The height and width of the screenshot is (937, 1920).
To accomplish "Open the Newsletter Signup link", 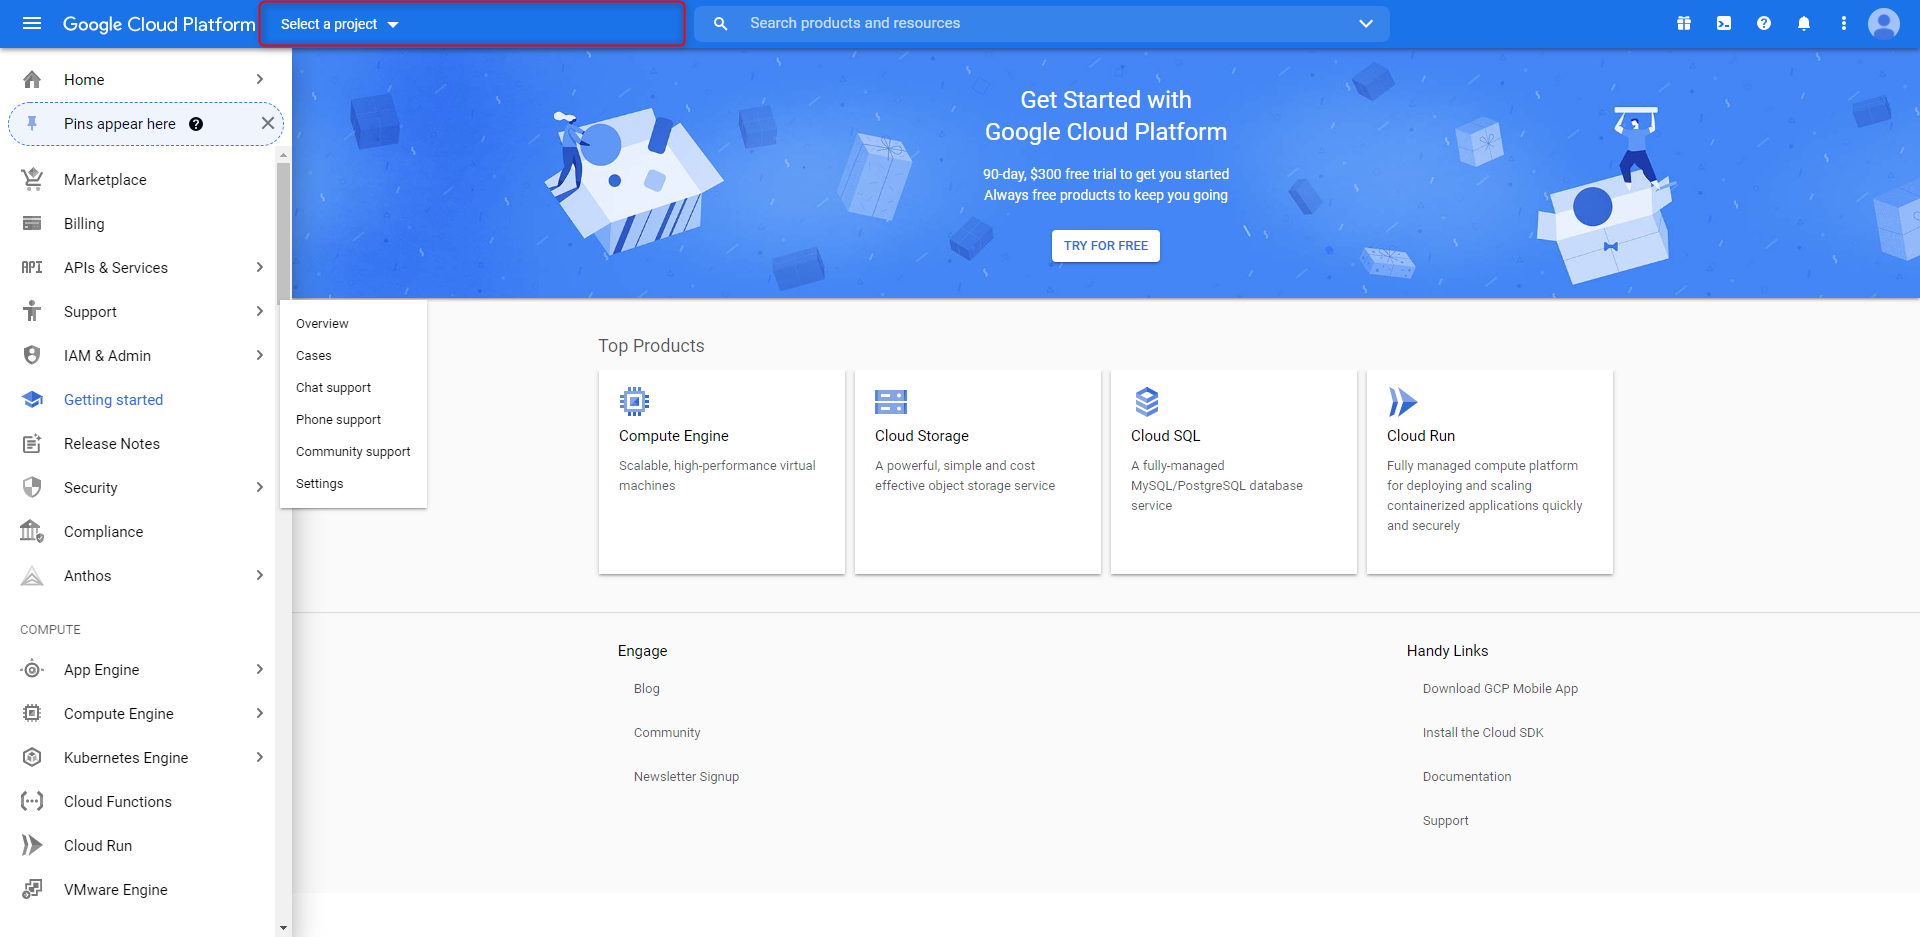I will click(x=687, y=777).
